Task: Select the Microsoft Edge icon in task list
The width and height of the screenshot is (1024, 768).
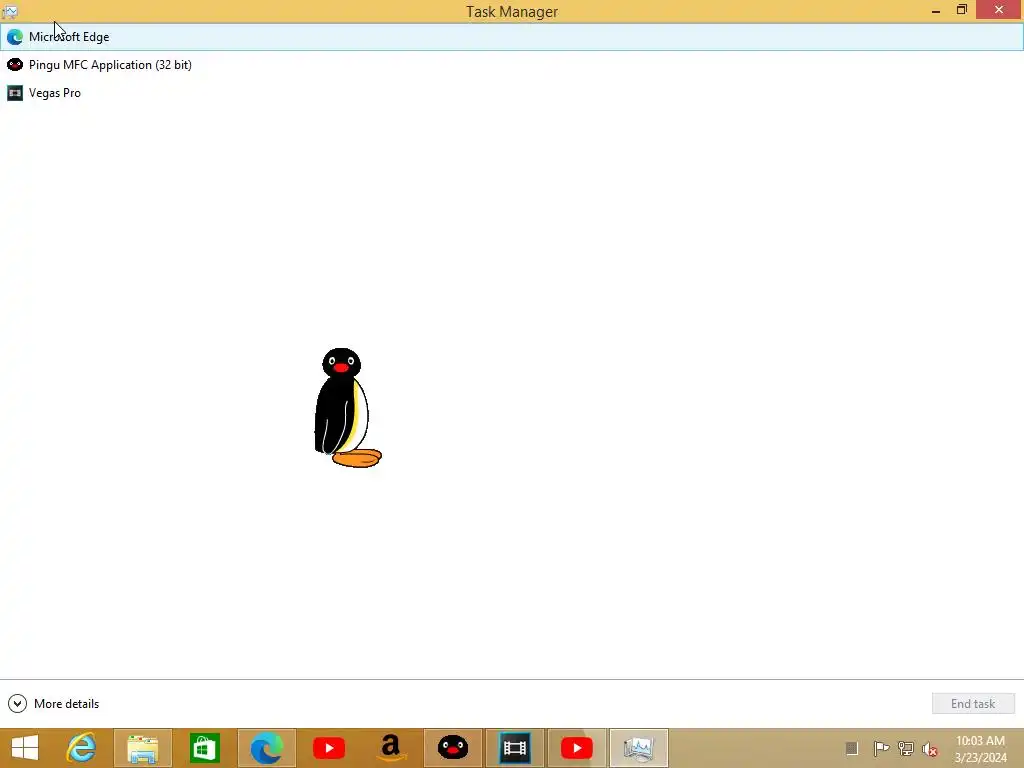Action: (x=14, y=37)
